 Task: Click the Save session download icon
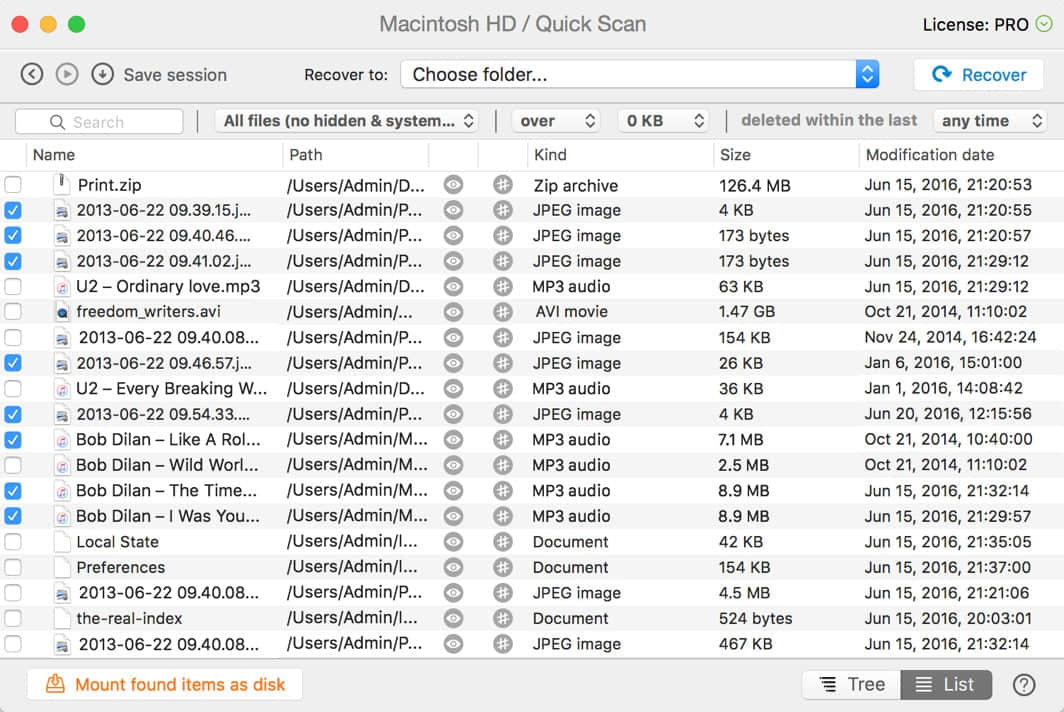tap(102, 74)
